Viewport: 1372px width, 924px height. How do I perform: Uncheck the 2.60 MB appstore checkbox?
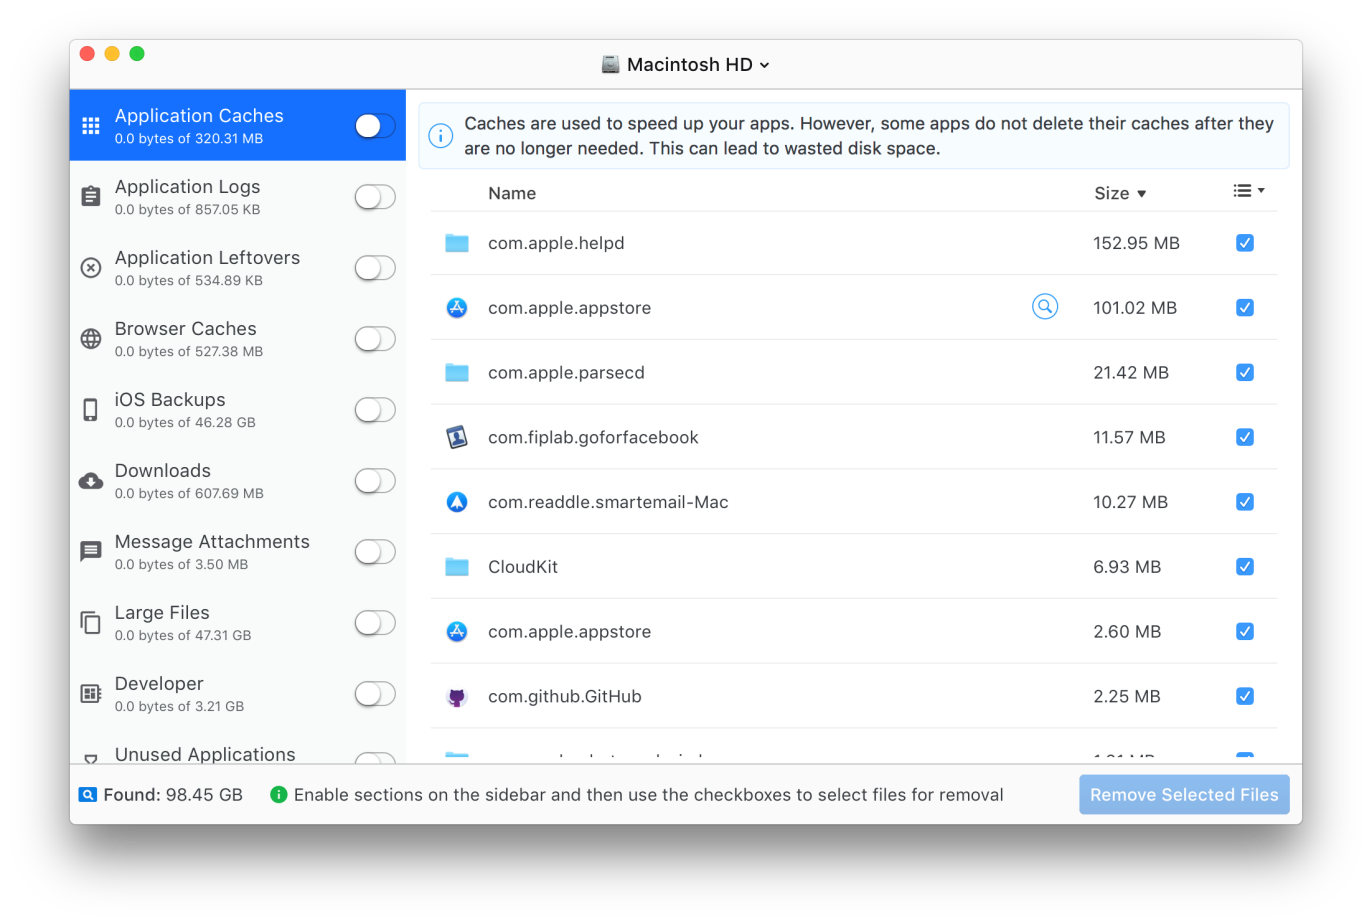1245,632
